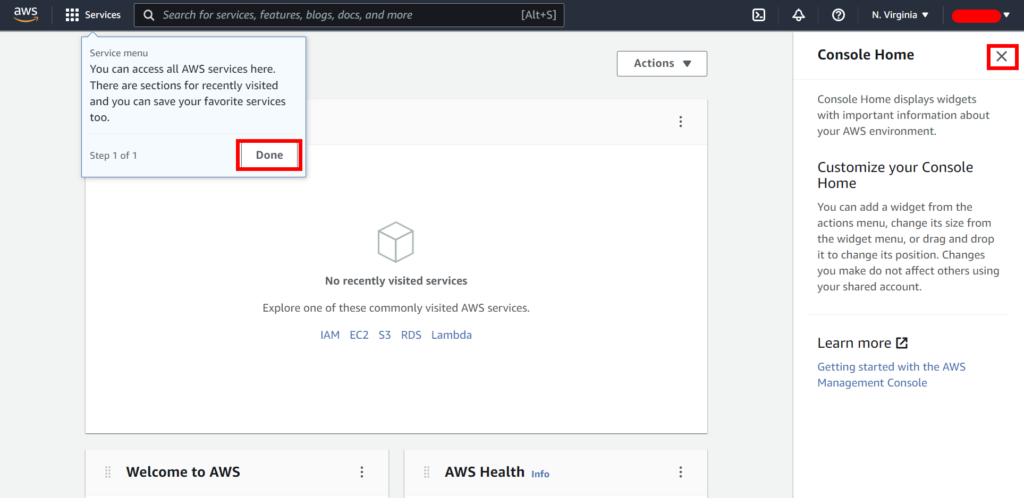Image resolution: width=1024 pixels, height=498 pixels.
Task: Open Welcome to AWS widget menu
Action: pos(362,472)
